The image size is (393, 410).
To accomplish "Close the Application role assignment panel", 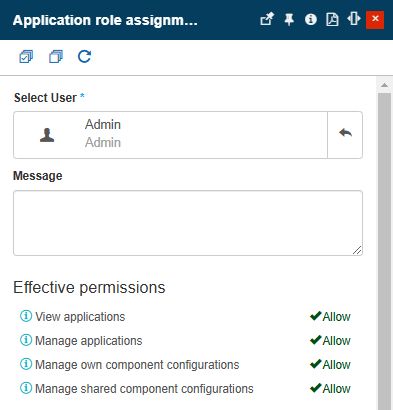I will tap(375, 20).
